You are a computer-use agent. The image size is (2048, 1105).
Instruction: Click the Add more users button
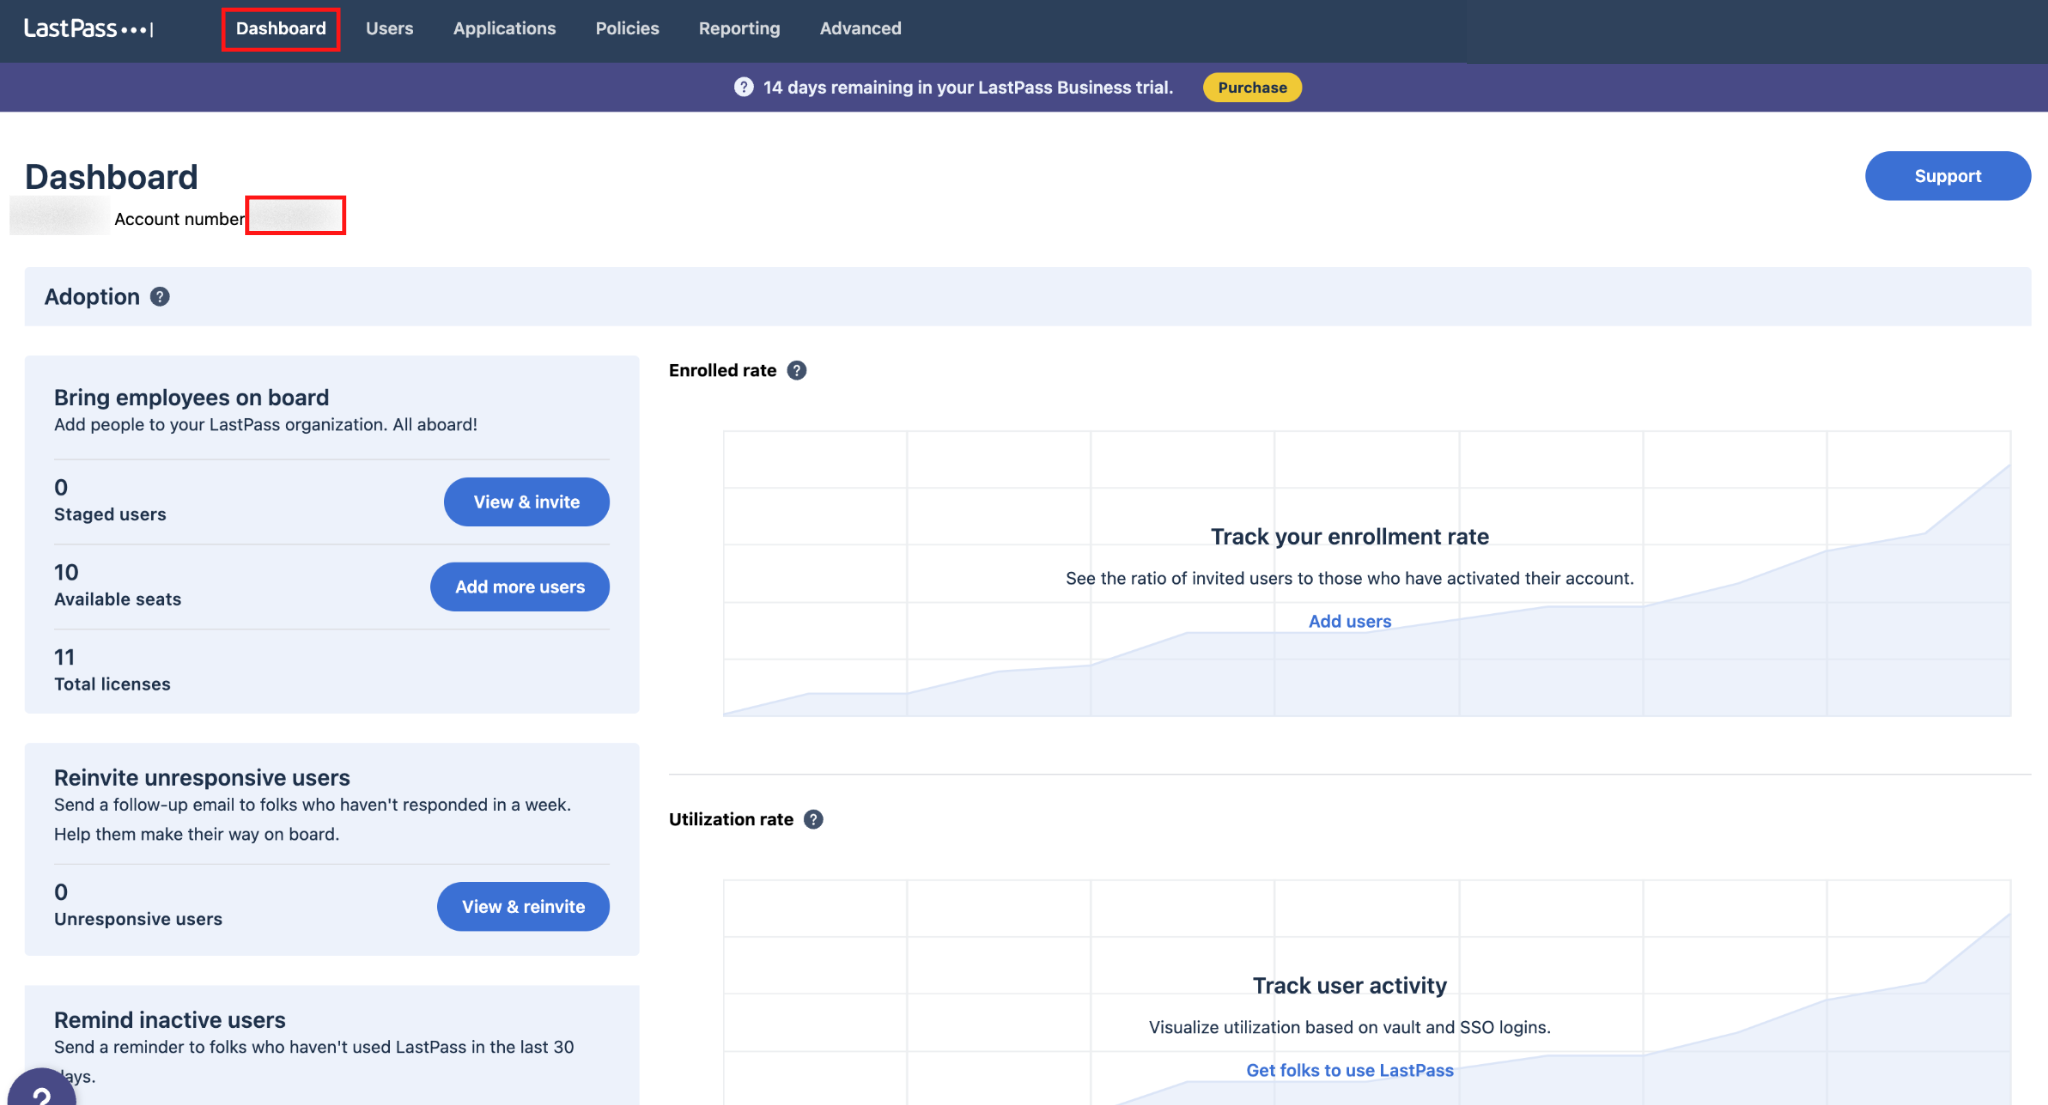[519, 587]
